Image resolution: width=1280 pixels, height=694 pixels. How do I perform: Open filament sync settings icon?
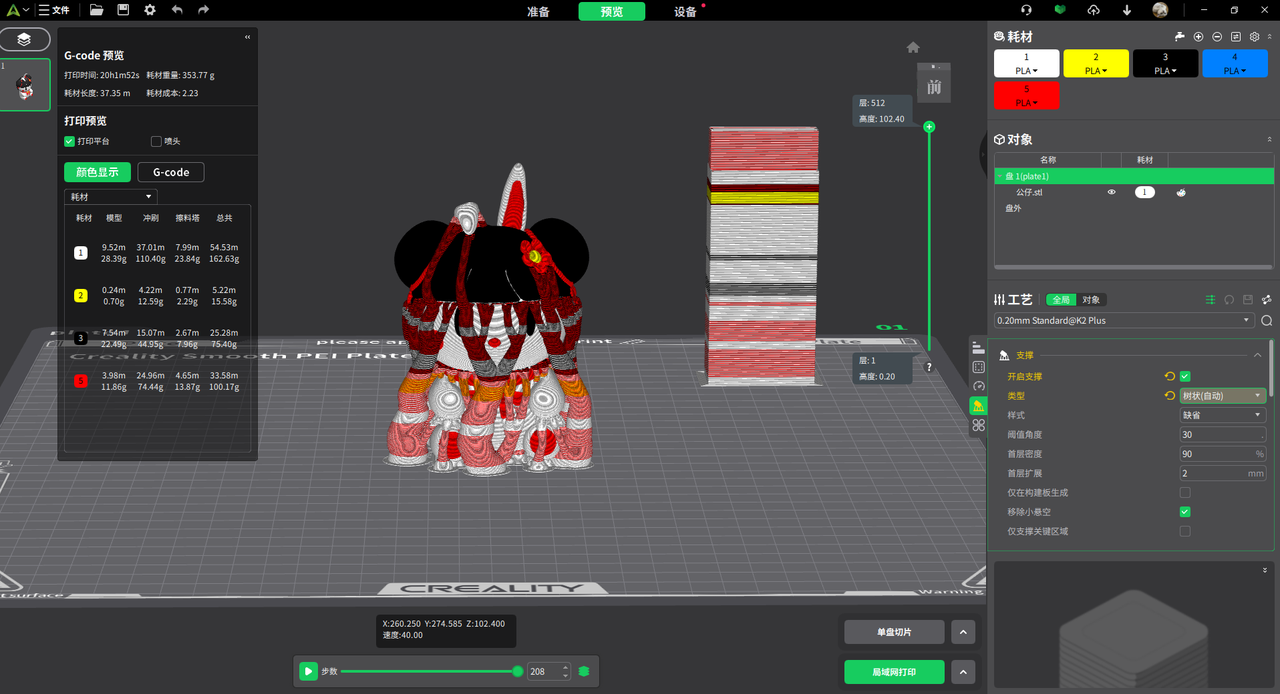(x=1236, y=36)
